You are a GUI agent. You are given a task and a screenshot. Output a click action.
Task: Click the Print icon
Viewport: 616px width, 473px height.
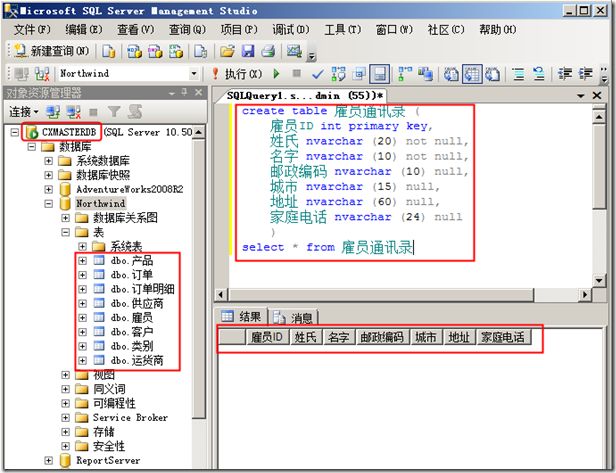click(268, 51)
